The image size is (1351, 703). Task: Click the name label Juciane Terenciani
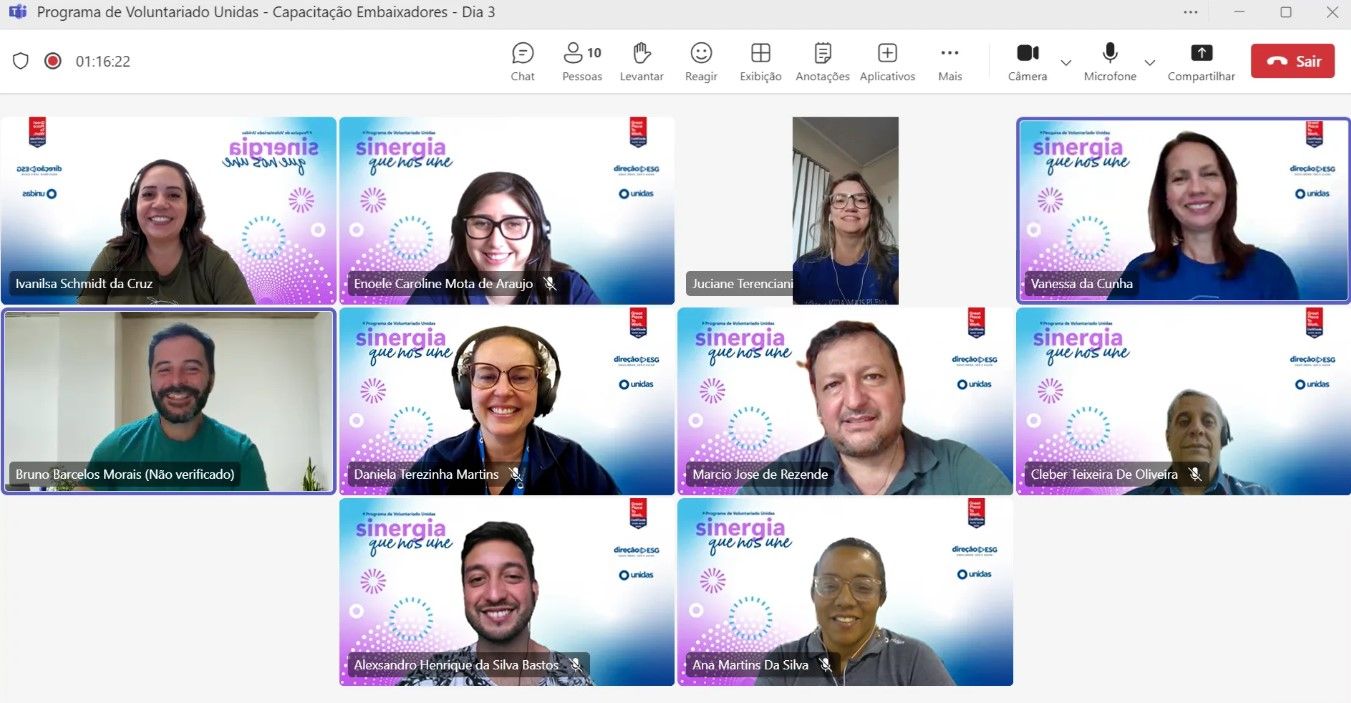(x=743, y=284)
